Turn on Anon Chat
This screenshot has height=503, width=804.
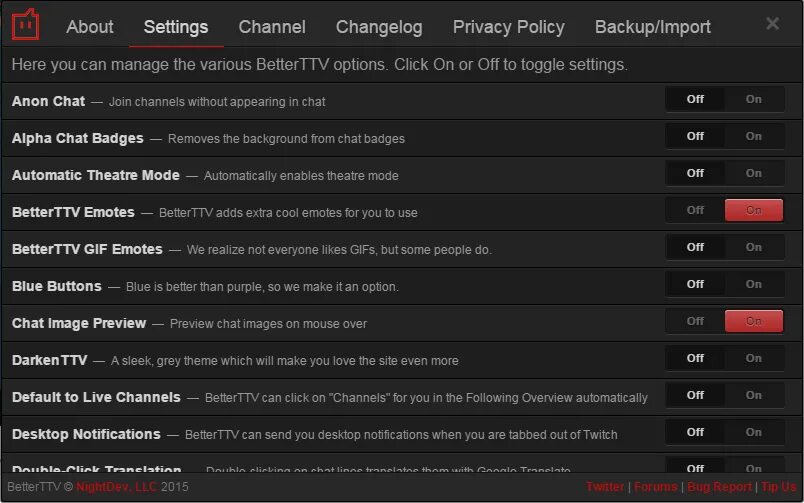tap(754, 99)
